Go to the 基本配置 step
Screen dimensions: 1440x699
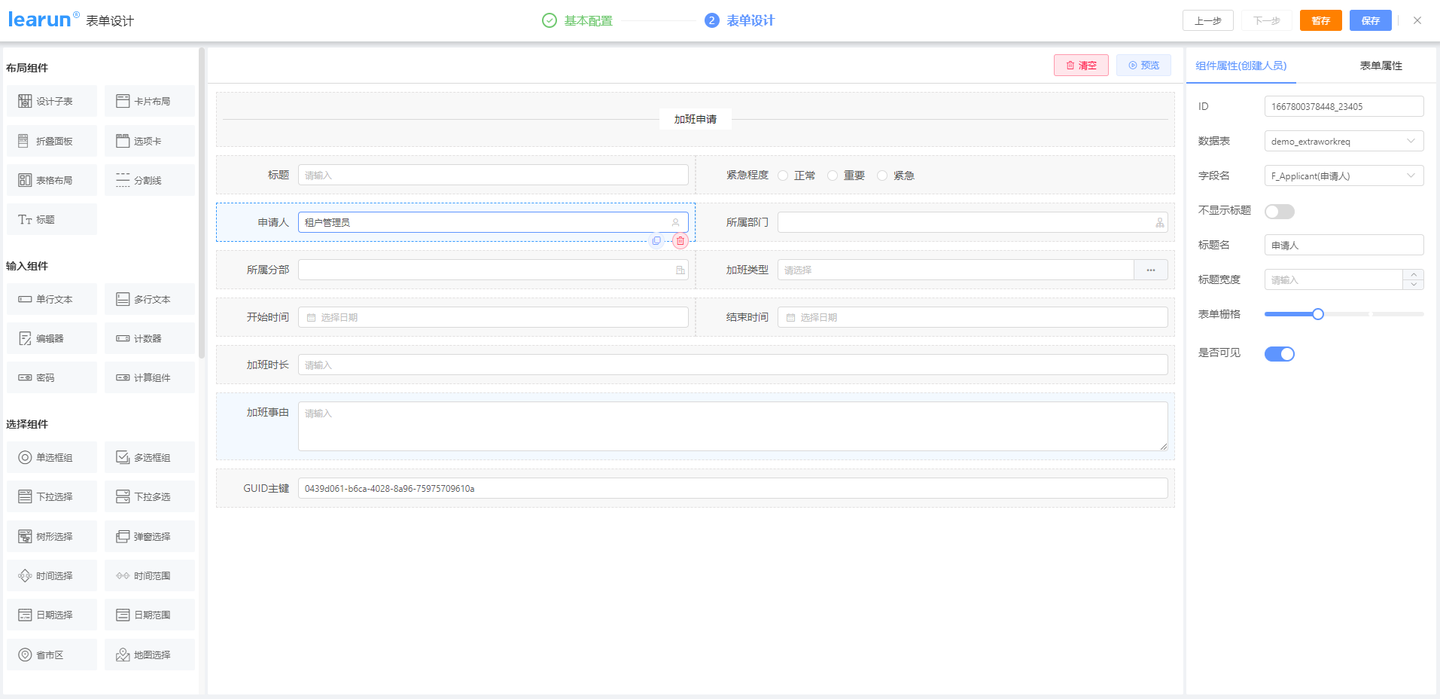point(577,20)
